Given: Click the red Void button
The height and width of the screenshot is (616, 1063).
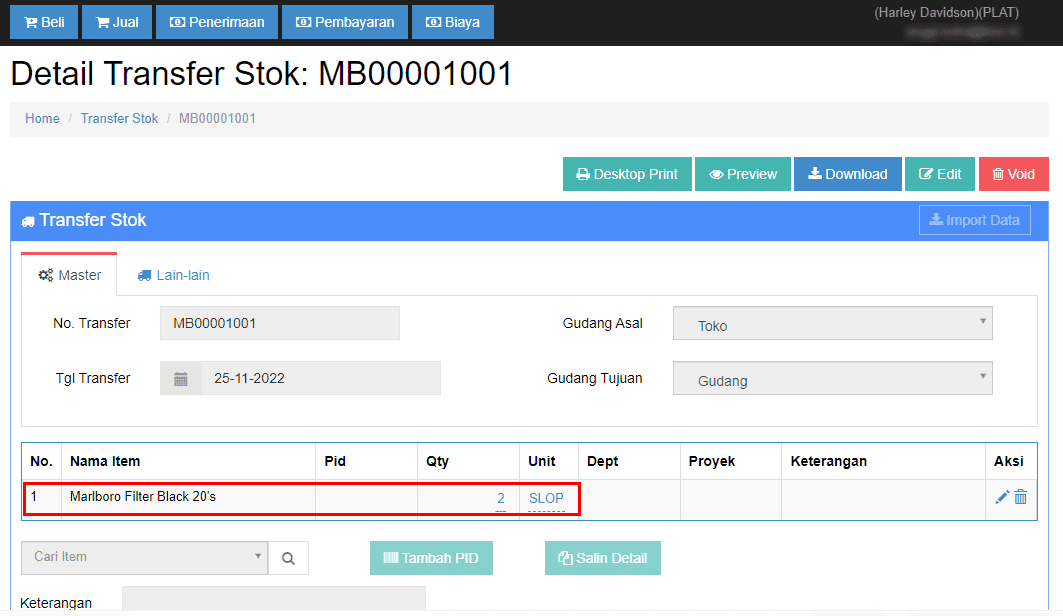Looking at the screenshot, I should point(1013,174).
